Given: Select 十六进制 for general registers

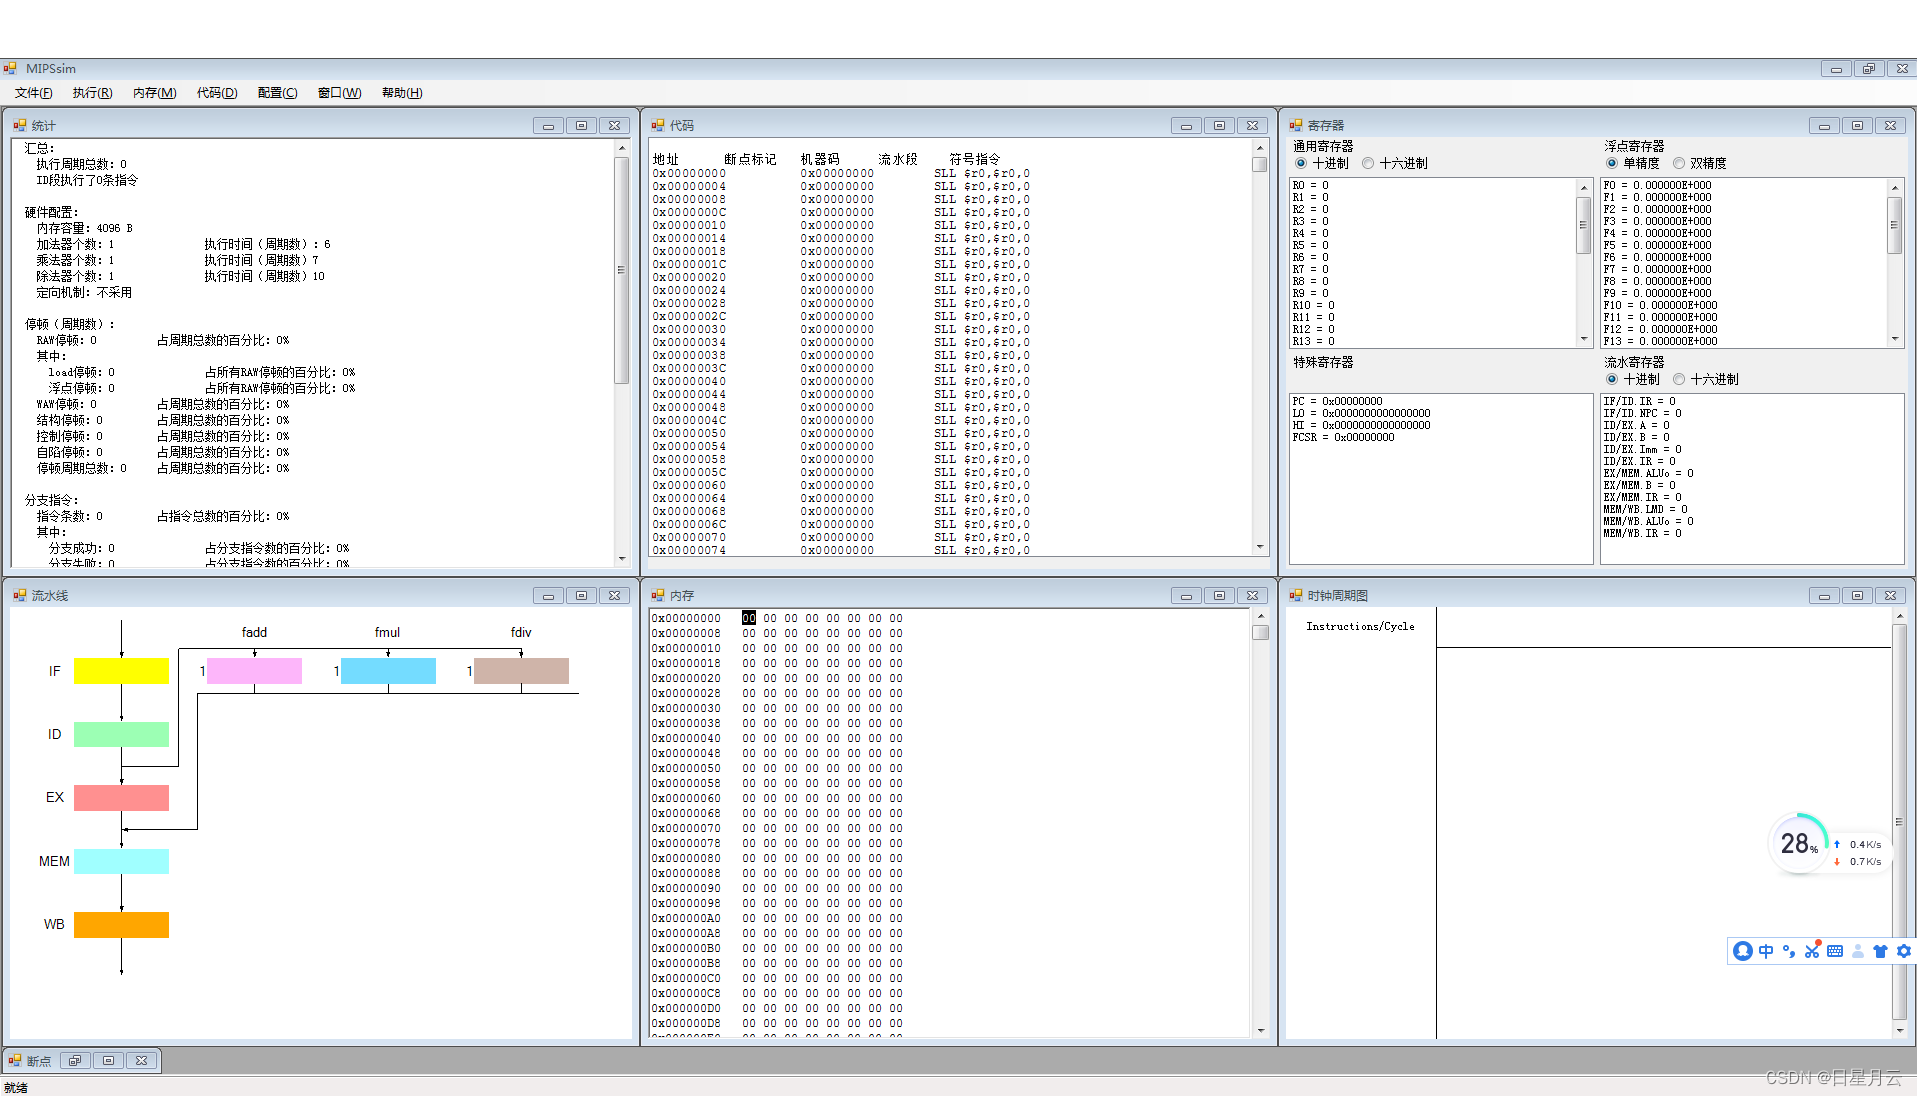Looking at the screenshot, I should (x=1369, y=163).
